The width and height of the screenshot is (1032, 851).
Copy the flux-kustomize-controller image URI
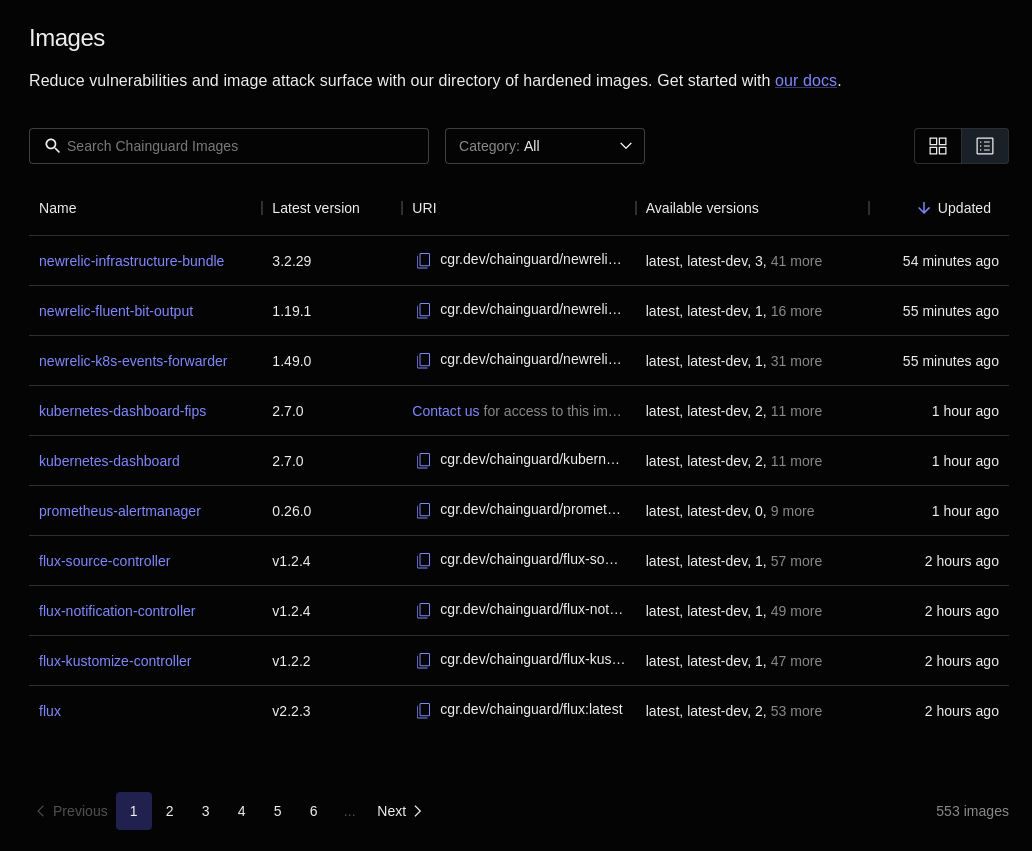(x=423, y=660)
